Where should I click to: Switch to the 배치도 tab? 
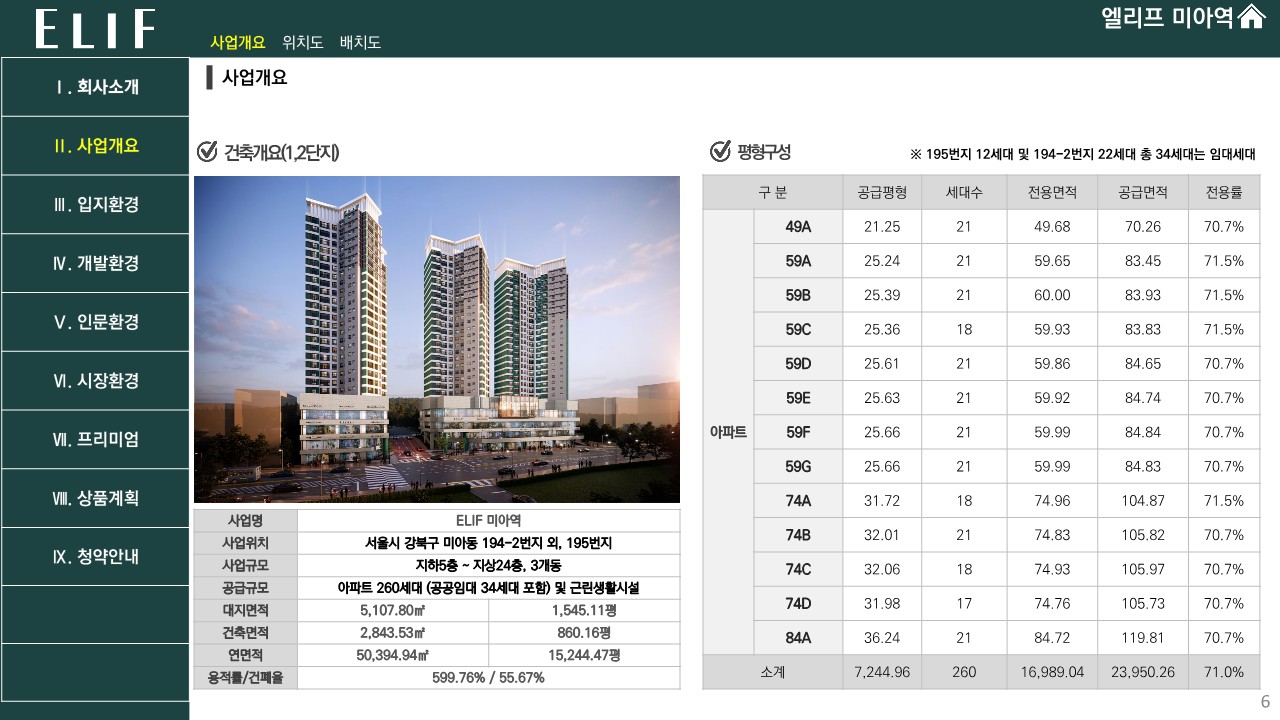tap(360, 42)
